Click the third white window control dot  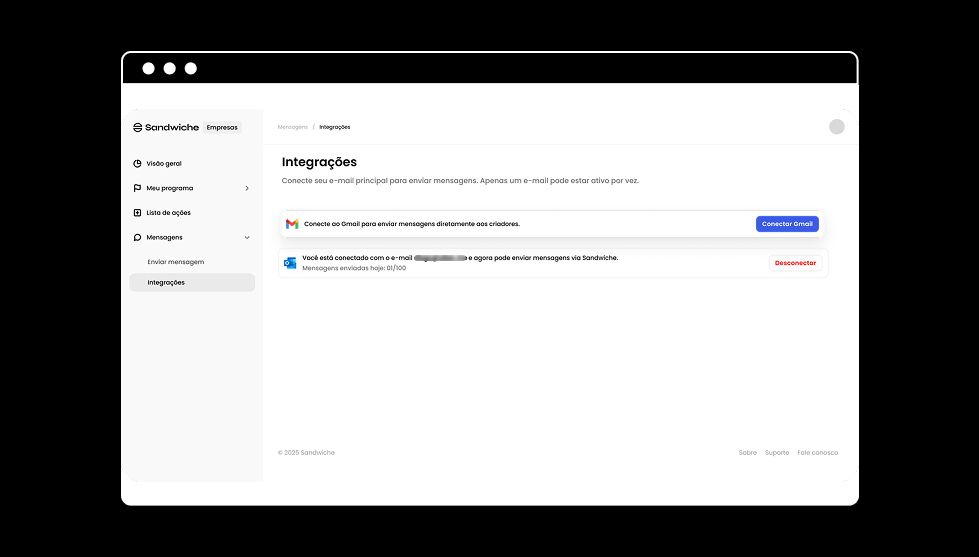coord(191,69)
